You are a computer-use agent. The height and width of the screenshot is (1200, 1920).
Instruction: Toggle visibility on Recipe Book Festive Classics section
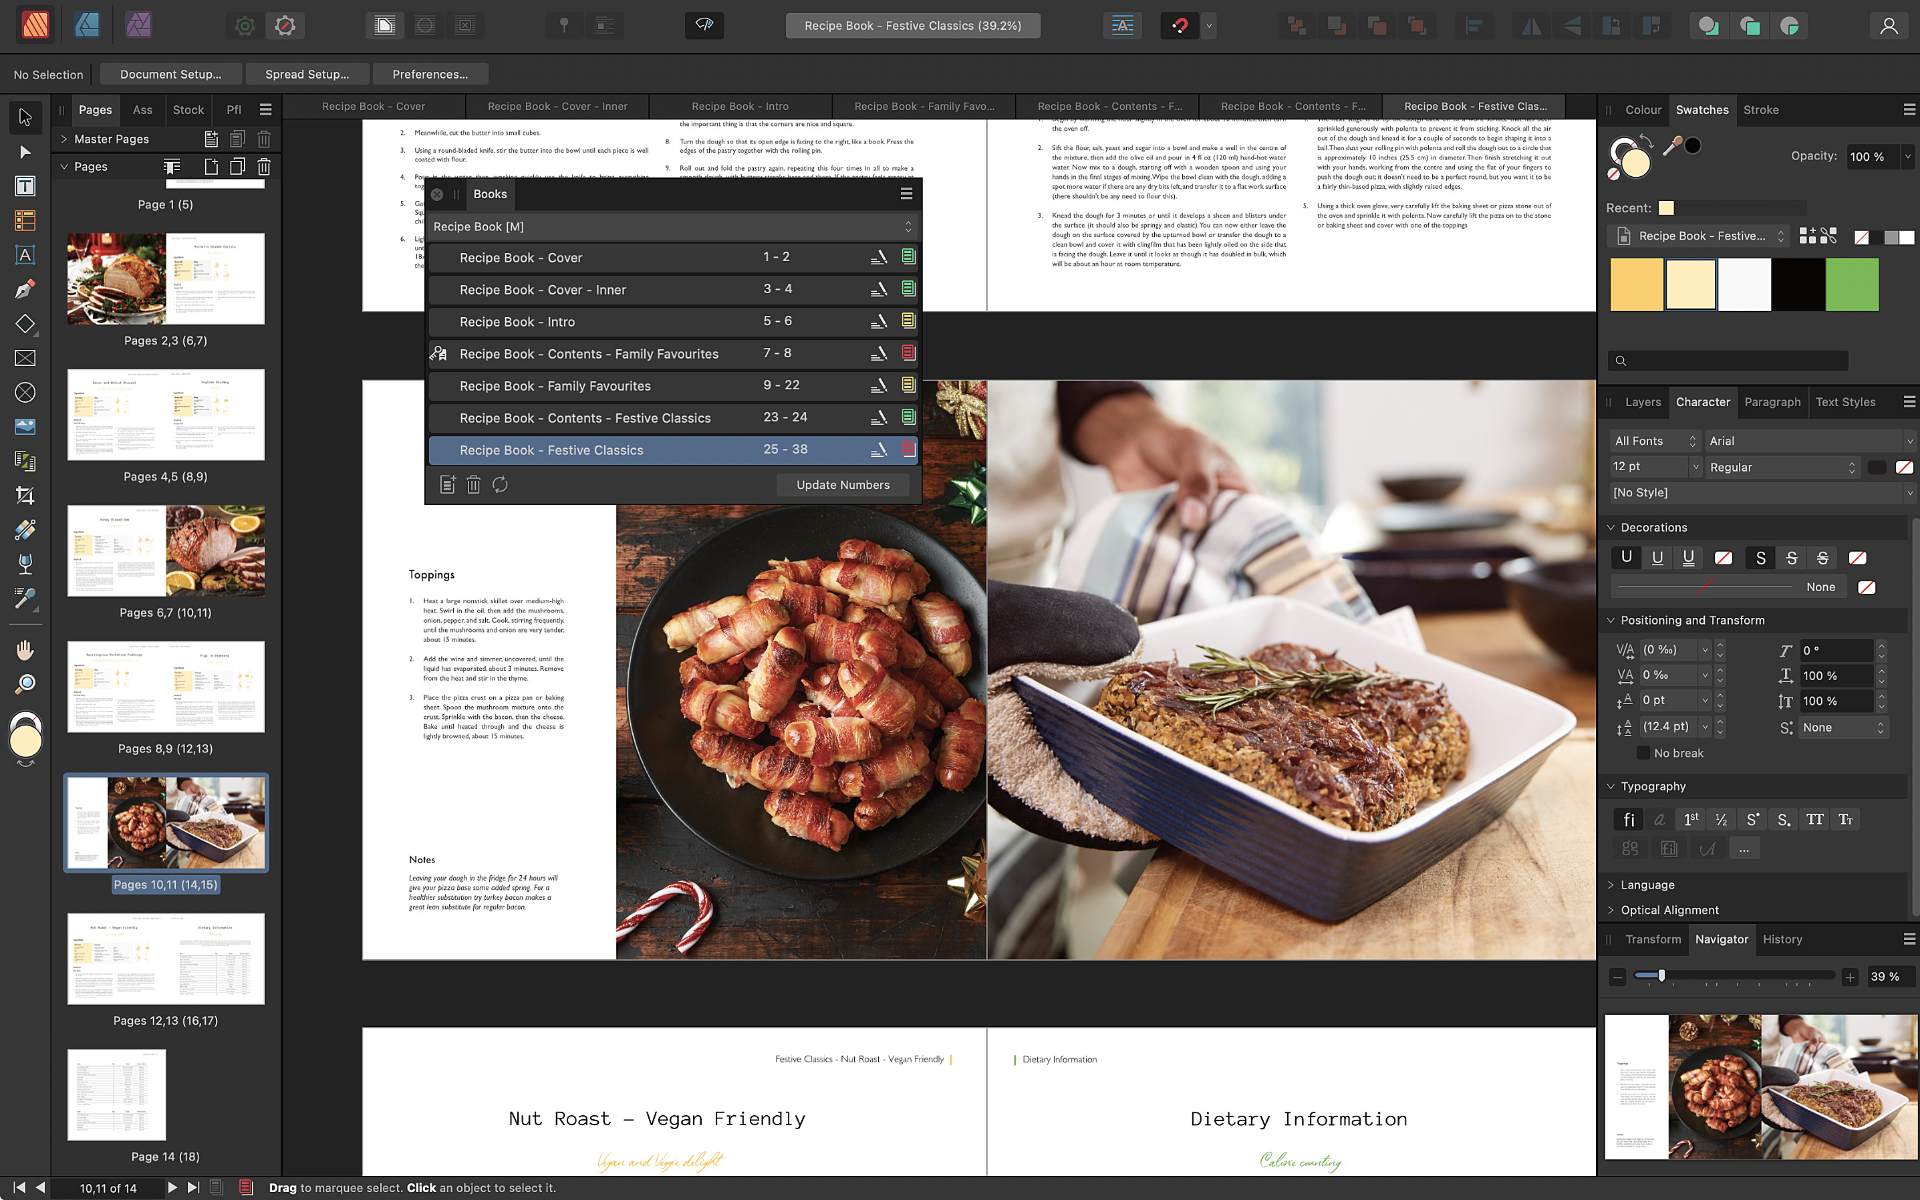point(908,449)
